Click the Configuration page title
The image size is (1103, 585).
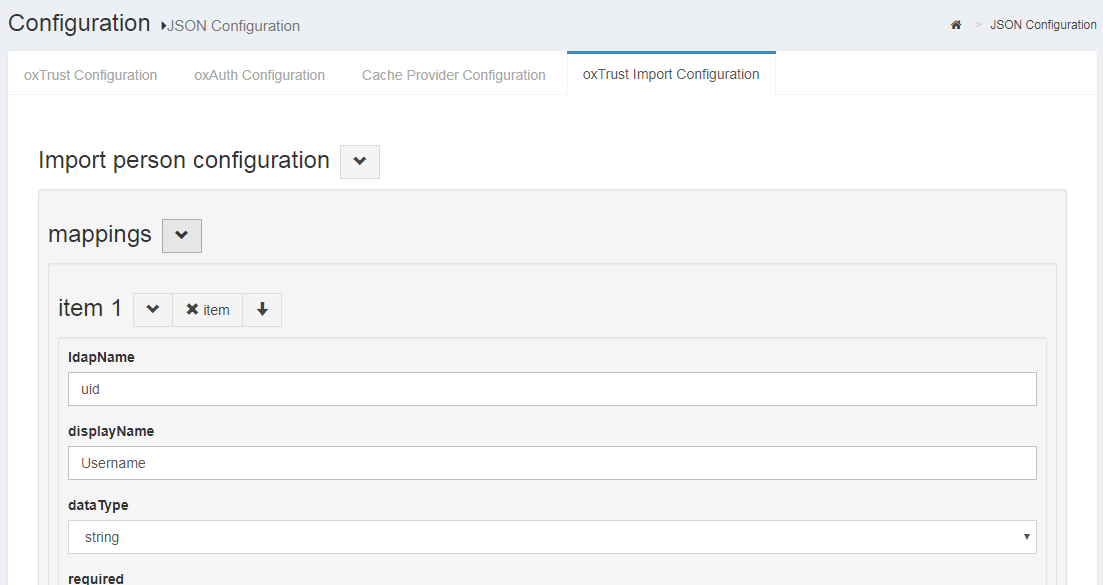tap(79, 24)
